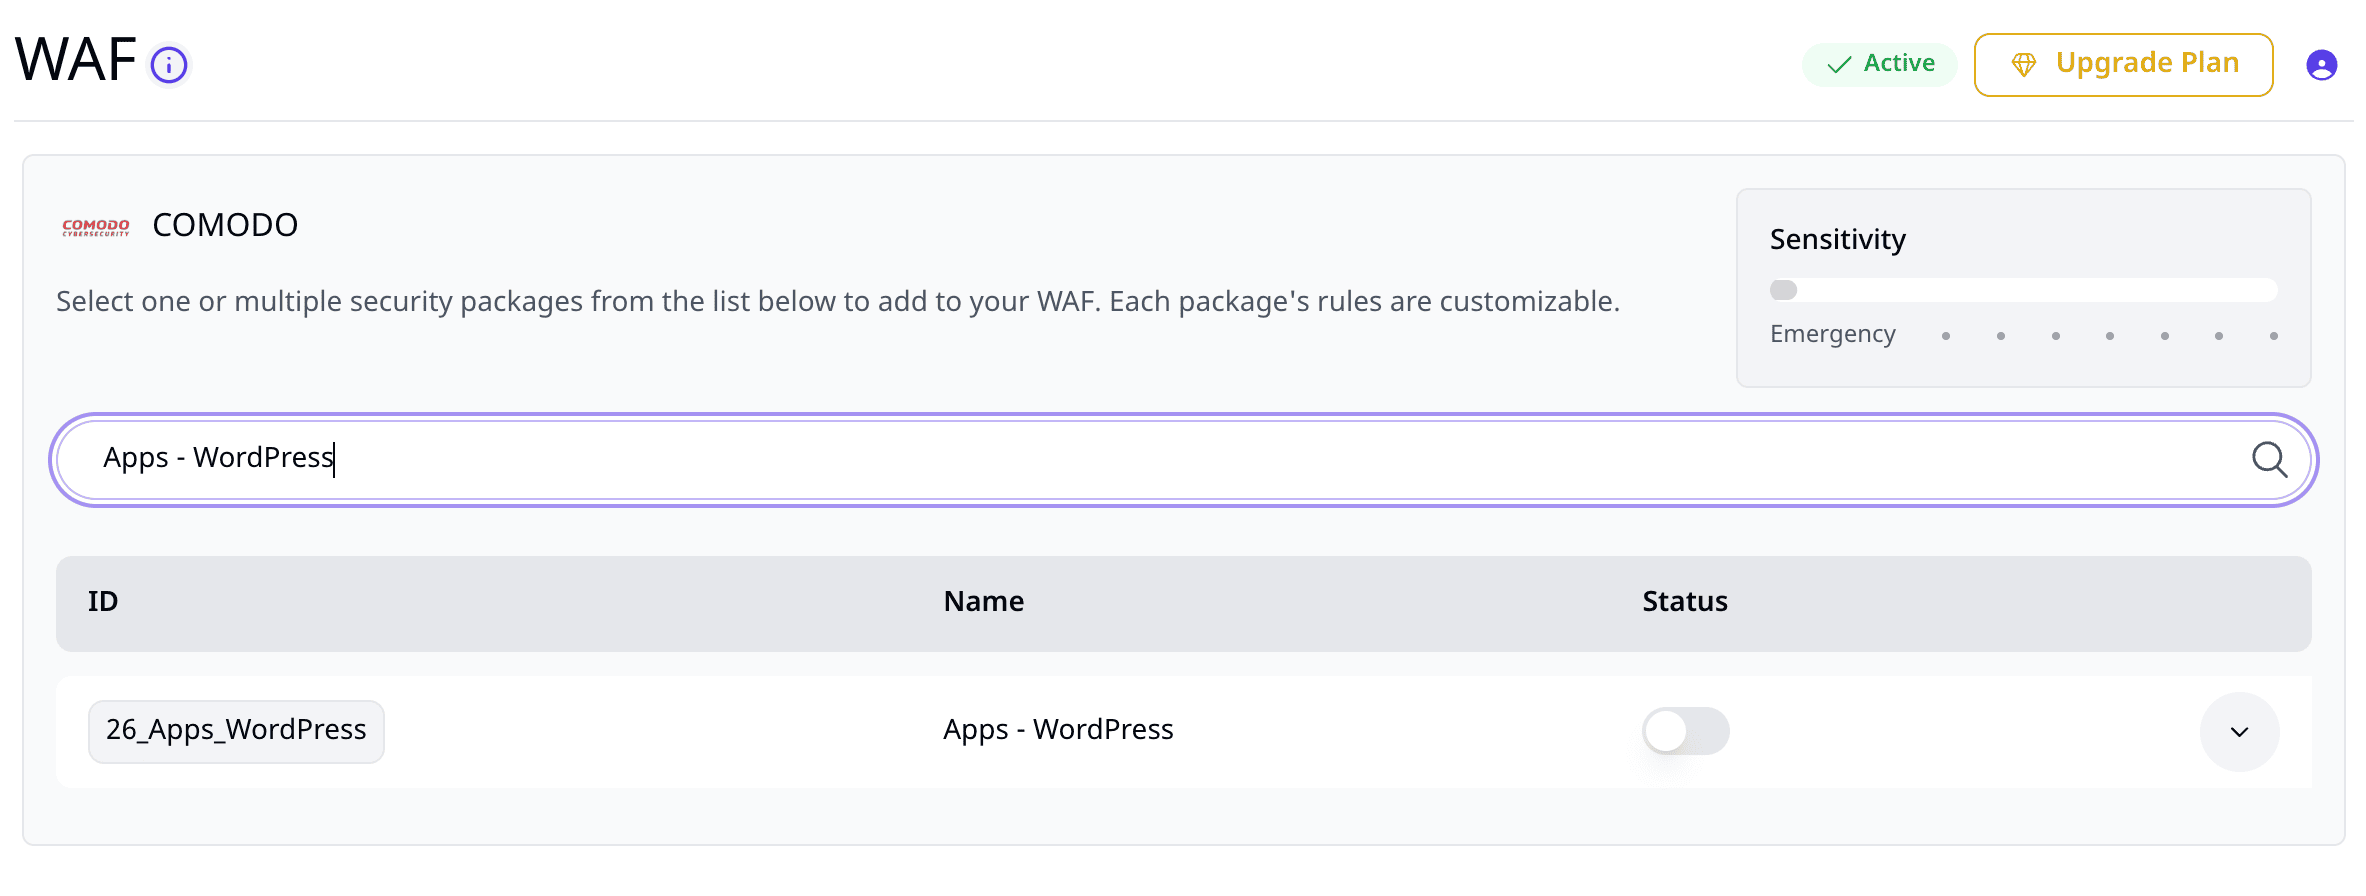Click the Sensitivity slider track
This screenshot has width=2366, height=896.
coord(2023,290)
